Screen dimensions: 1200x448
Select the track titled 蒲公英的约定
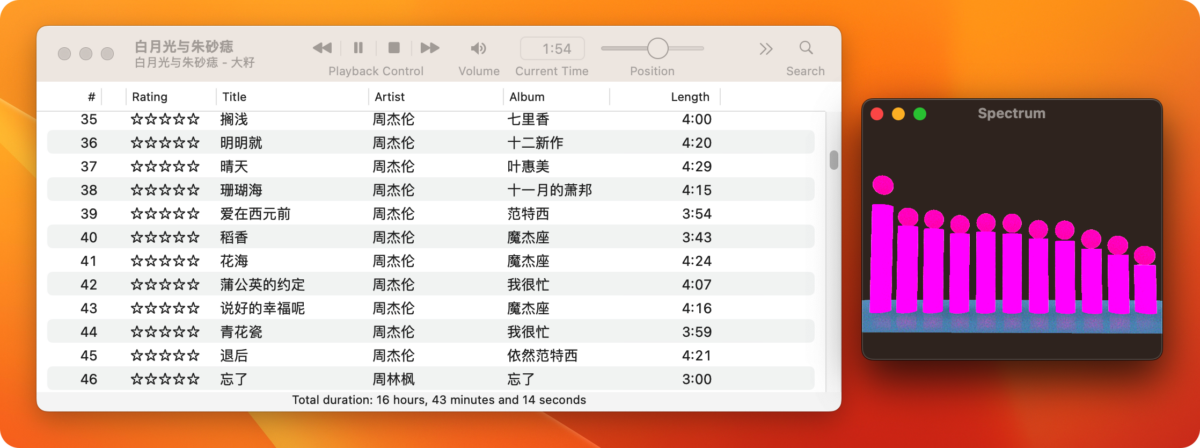tap(263, 285)
